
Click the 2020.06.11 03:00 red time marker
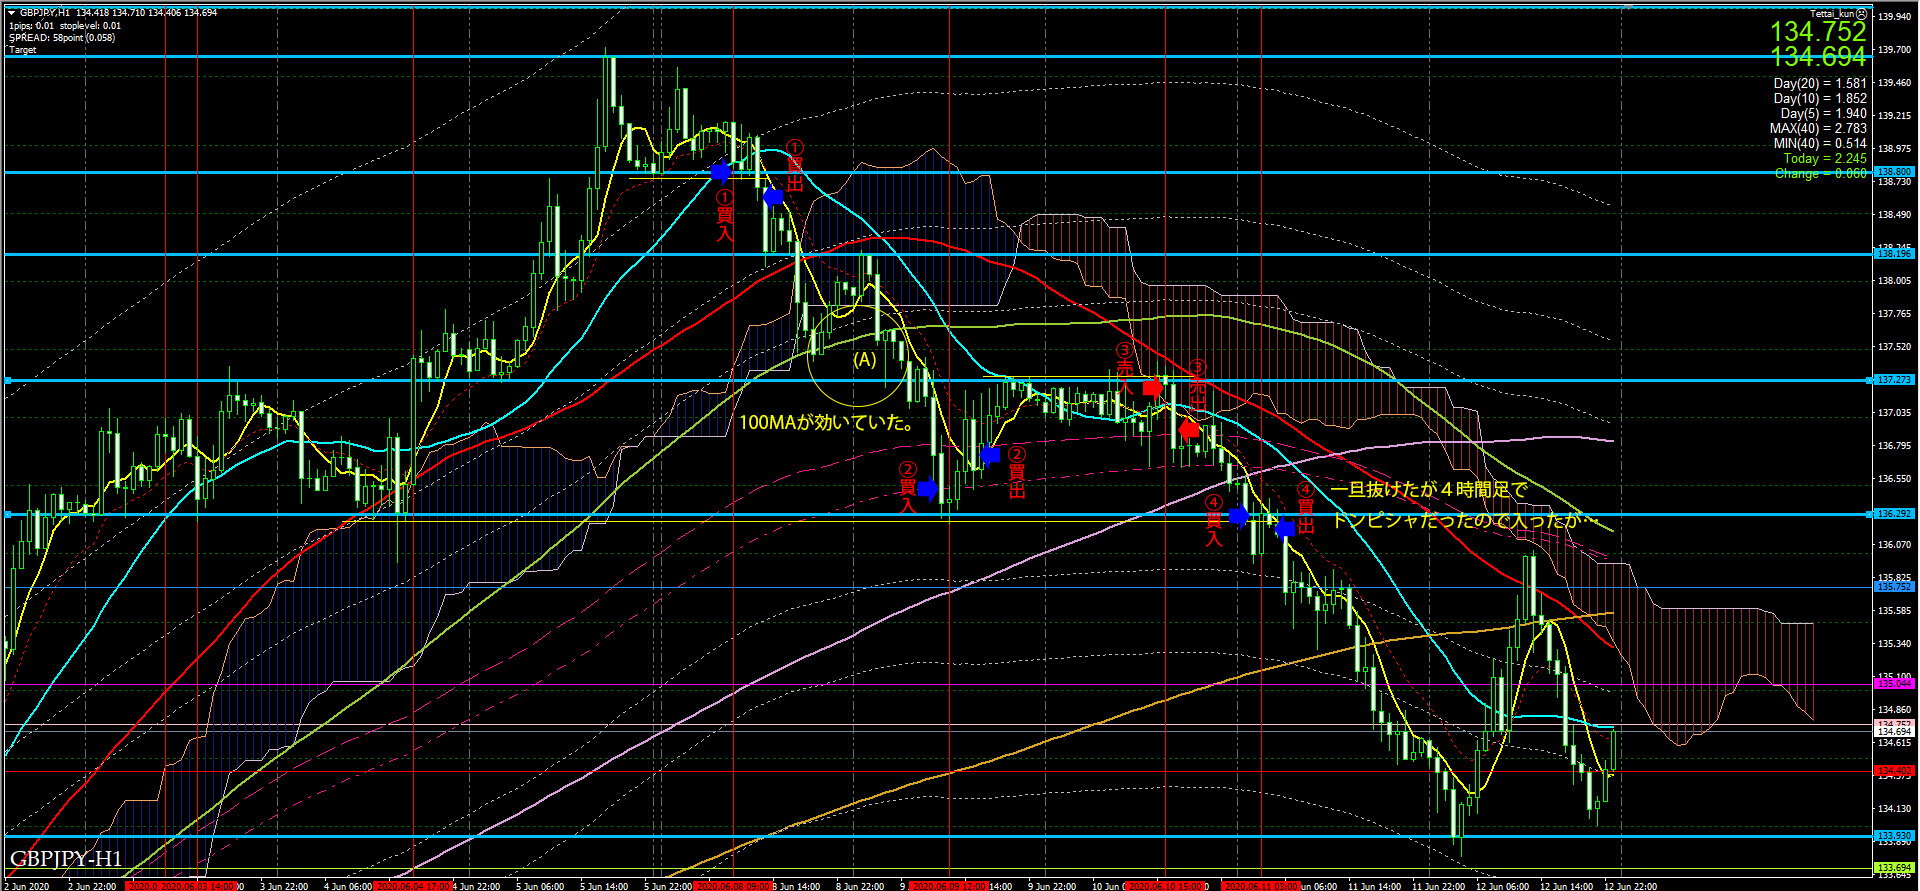coord(1262,886)
